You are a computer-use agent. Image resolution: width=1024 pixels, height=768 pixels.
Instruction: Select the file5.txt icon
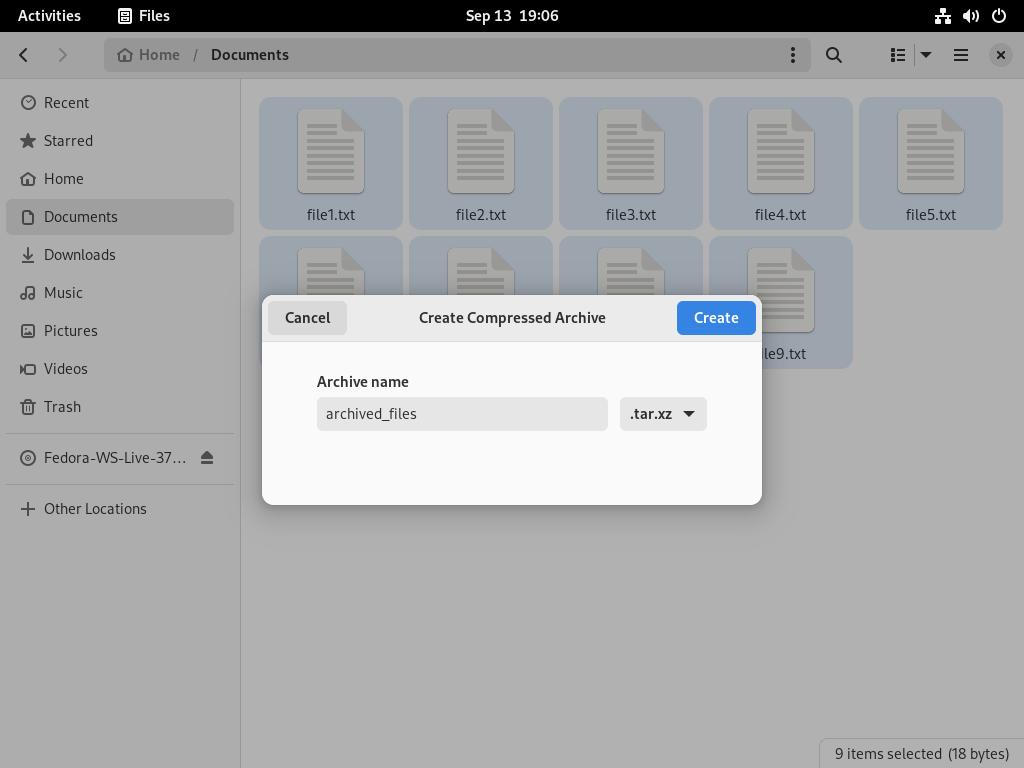pos(931,152)
